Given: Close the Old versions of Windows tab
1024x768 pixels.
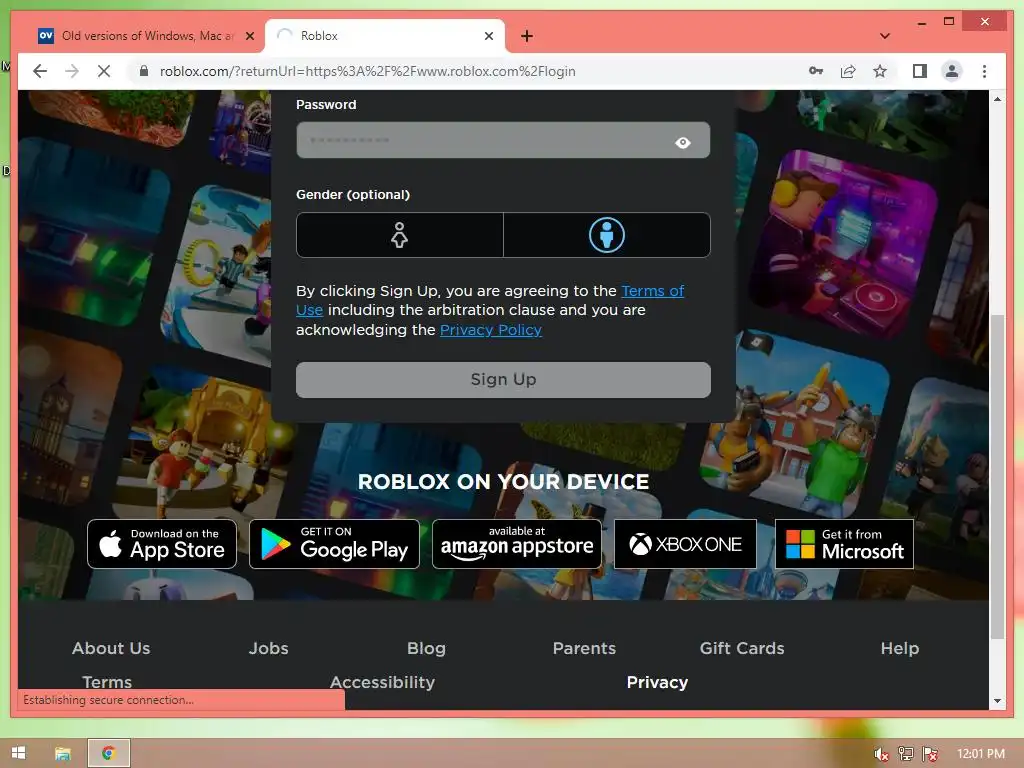Looking at the screenshot, I should pyautogui.click(x=249, y=36).
